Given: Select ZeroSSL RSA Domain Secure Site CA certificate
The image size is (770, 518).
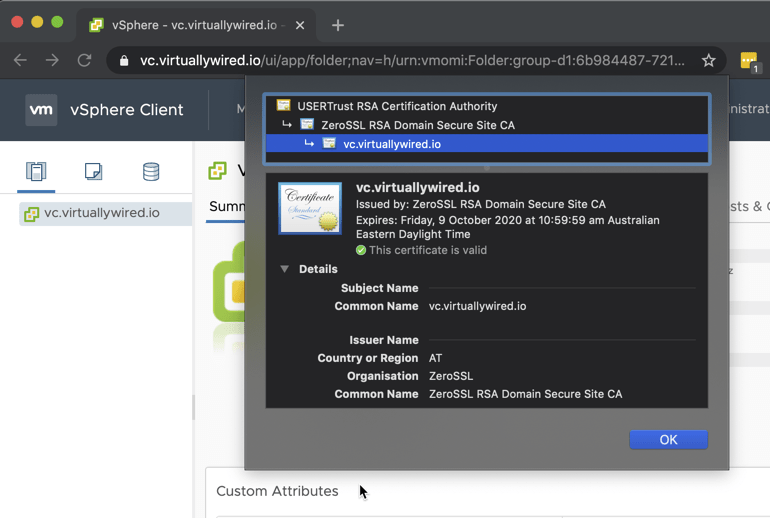Looking at the screenshot, I should pos(487,125).
